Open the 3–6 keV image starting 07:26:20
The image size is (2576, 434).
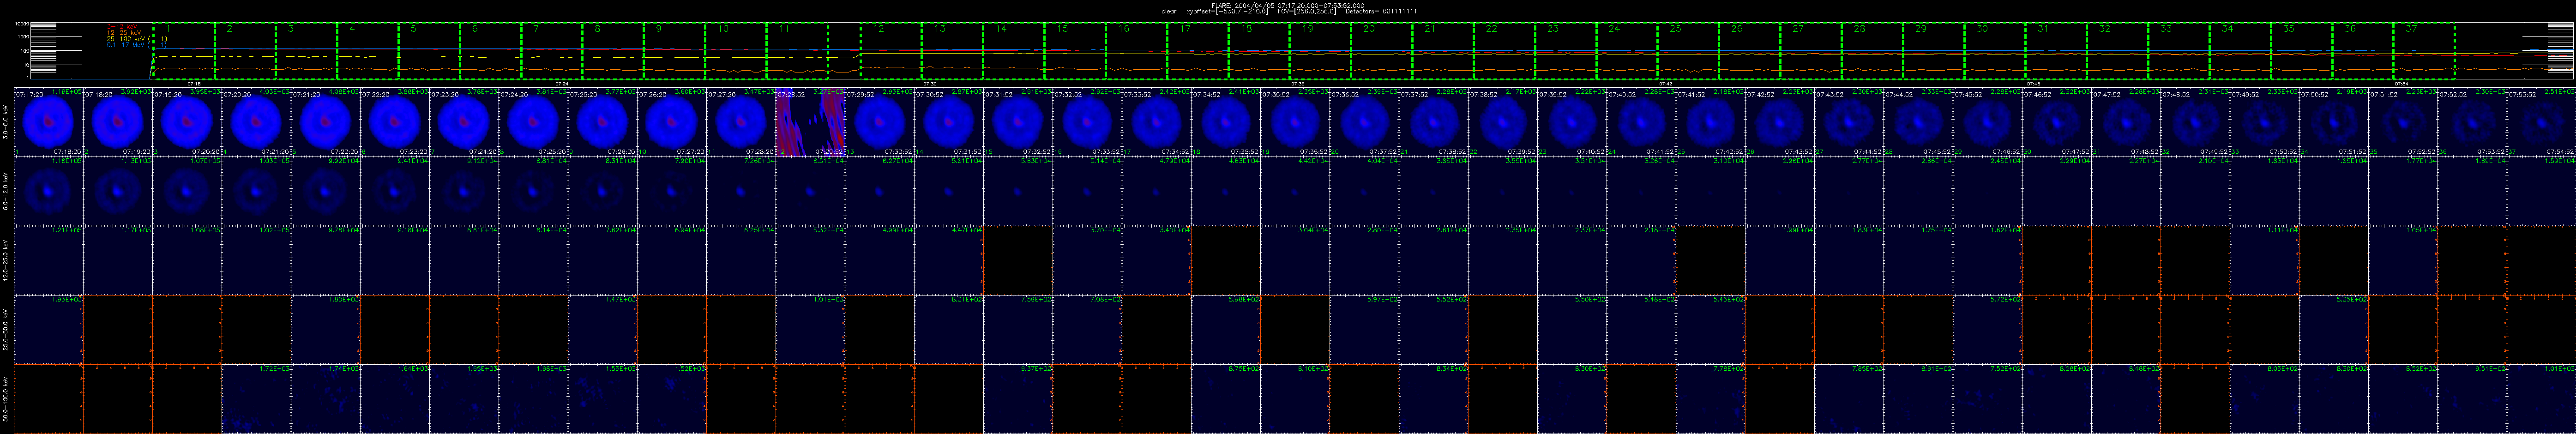(672, 122)
